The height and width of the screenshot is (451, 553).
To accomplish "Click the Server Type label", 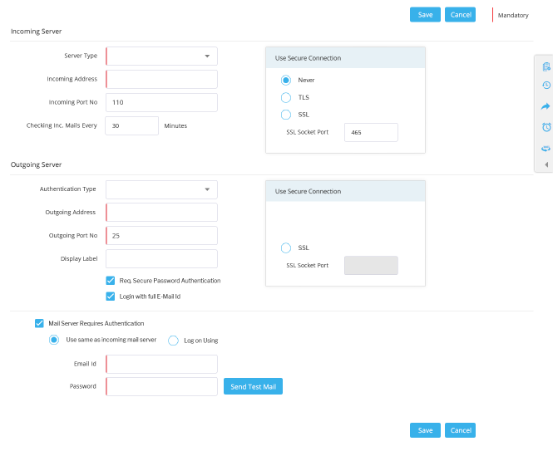I will 81,56.
